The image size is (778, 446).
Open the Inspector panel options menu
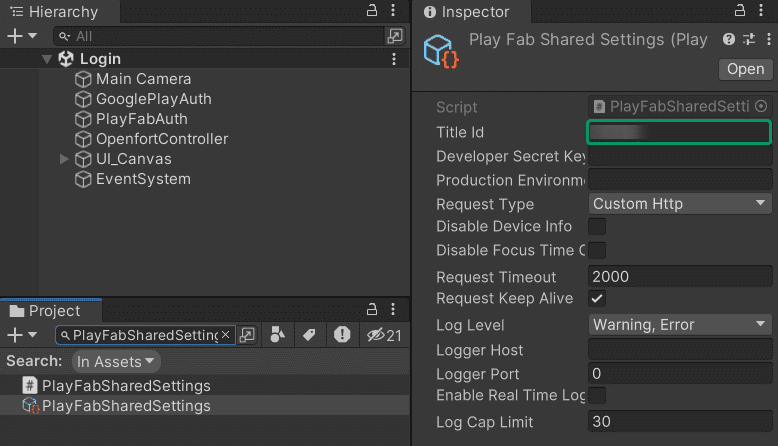(761, 10)
